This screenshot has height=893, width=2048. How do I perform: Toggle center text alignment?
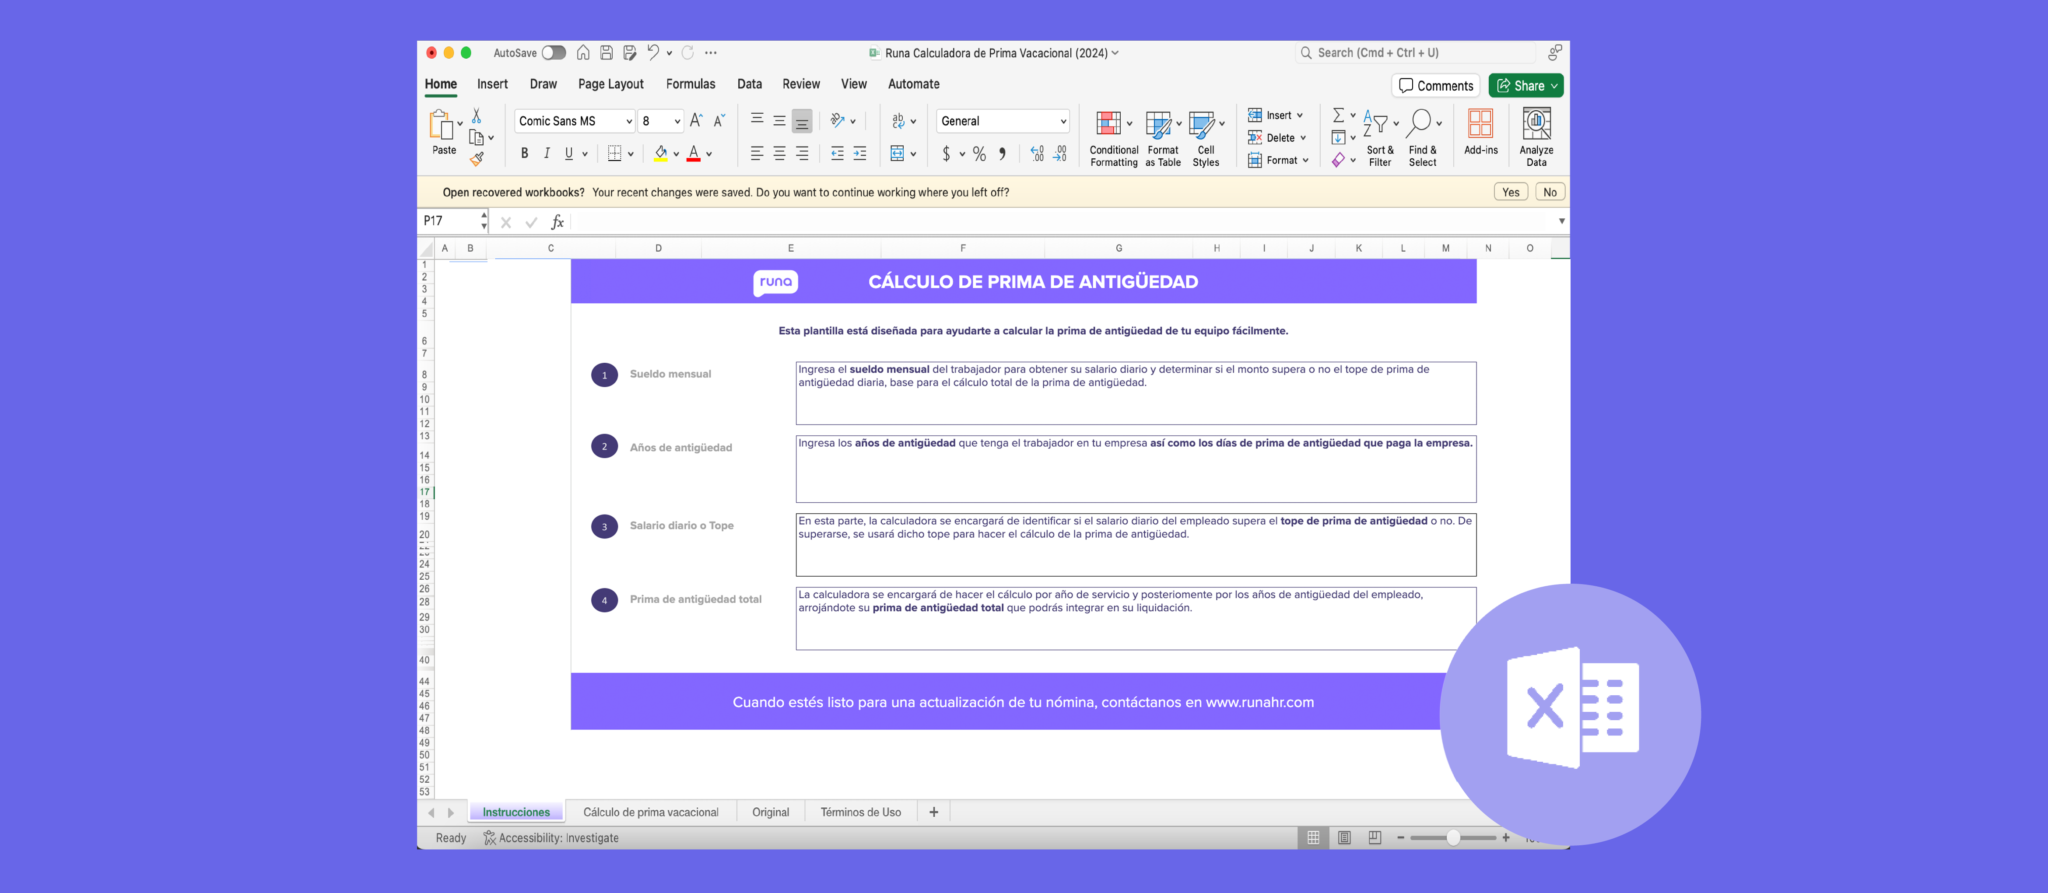(x=779, y=154)
